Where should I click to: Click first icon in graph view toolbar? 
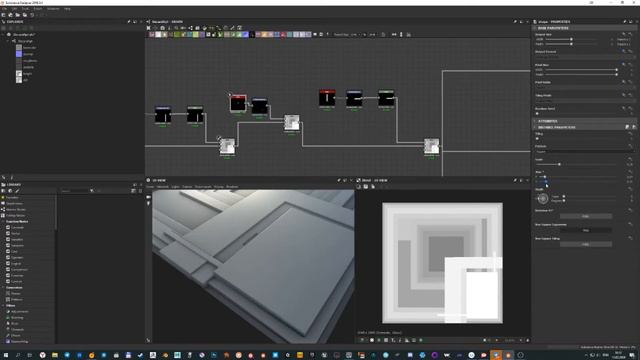149,28
